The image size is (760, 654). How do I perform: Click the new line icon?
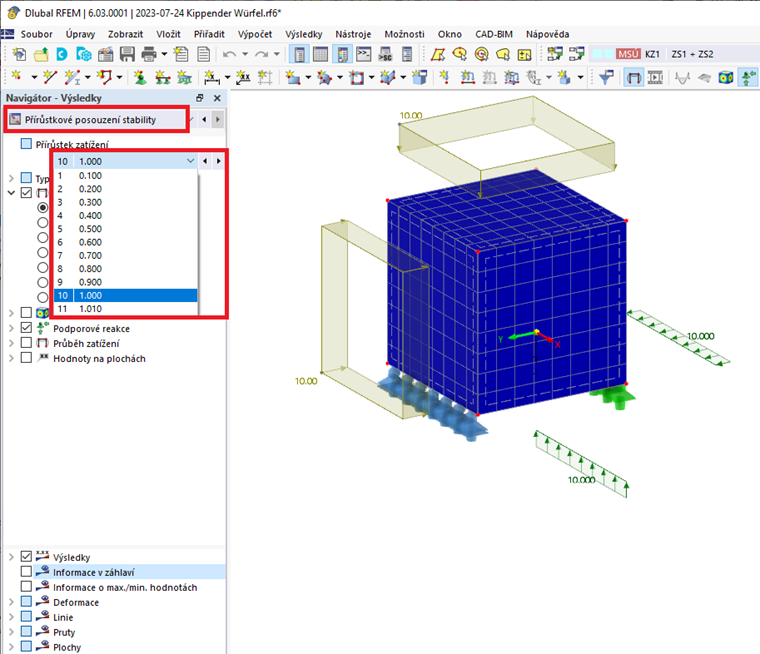click(x=49, y=77)
